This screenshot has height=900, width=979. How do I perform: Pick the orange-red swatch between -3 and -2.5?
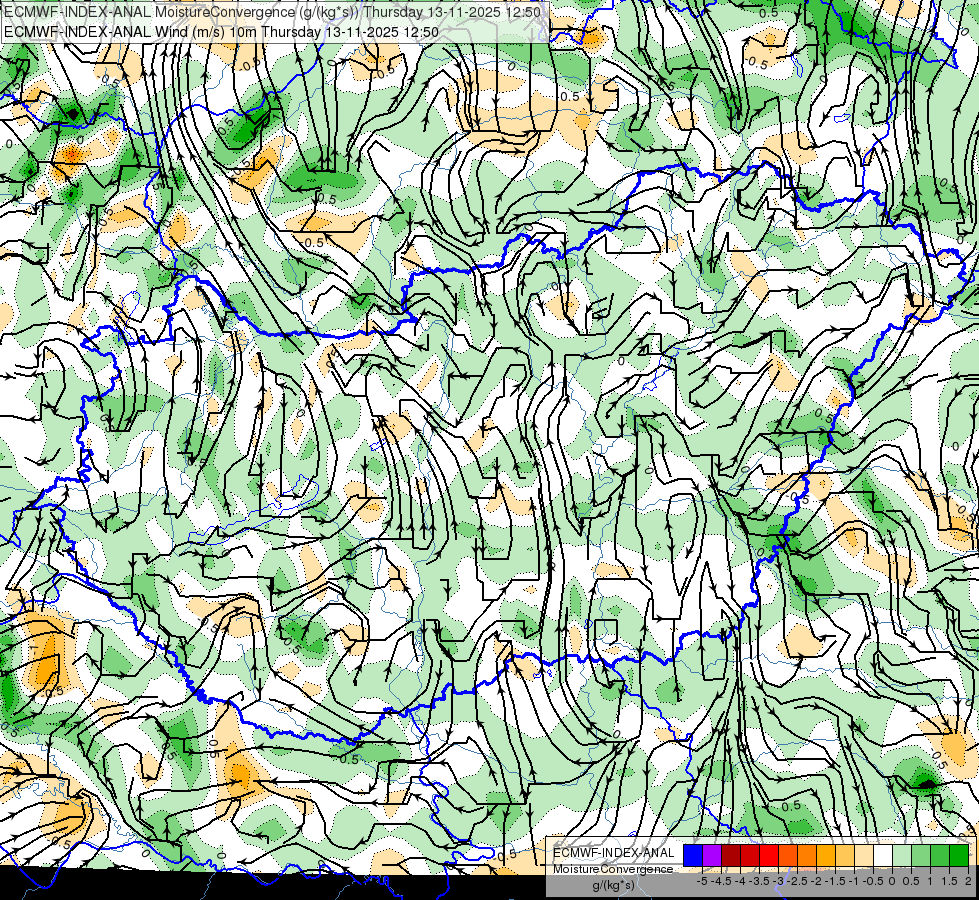point(788,855)
